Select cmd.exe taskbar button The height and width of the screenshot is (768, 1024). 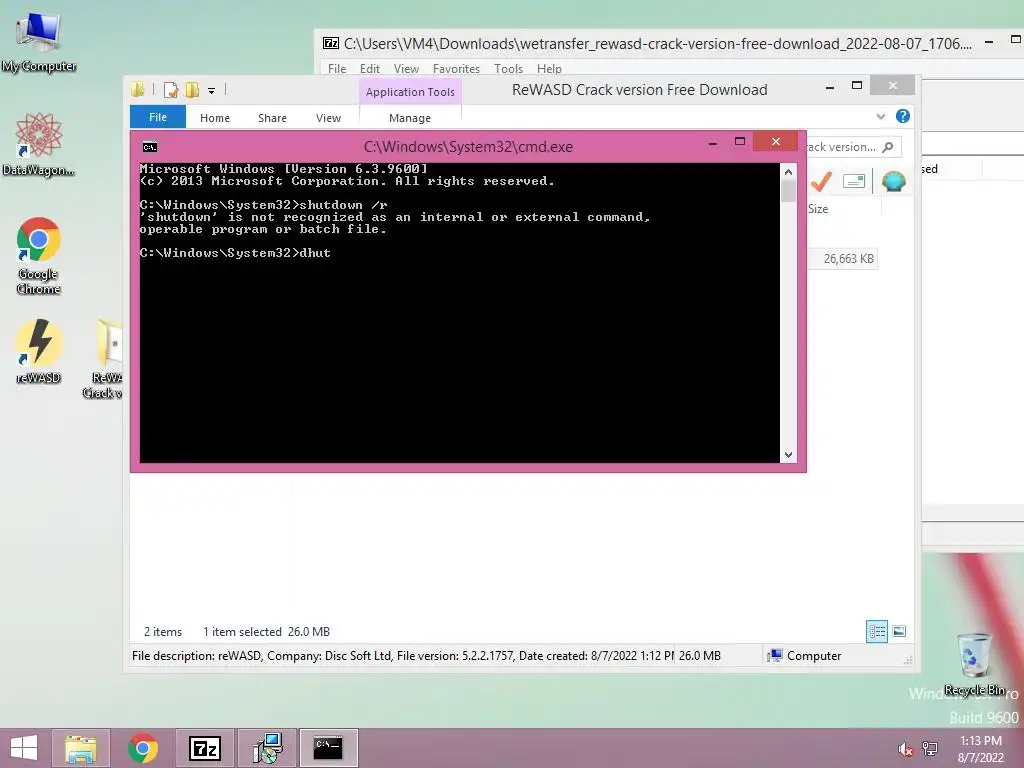[x=328, y=748]
